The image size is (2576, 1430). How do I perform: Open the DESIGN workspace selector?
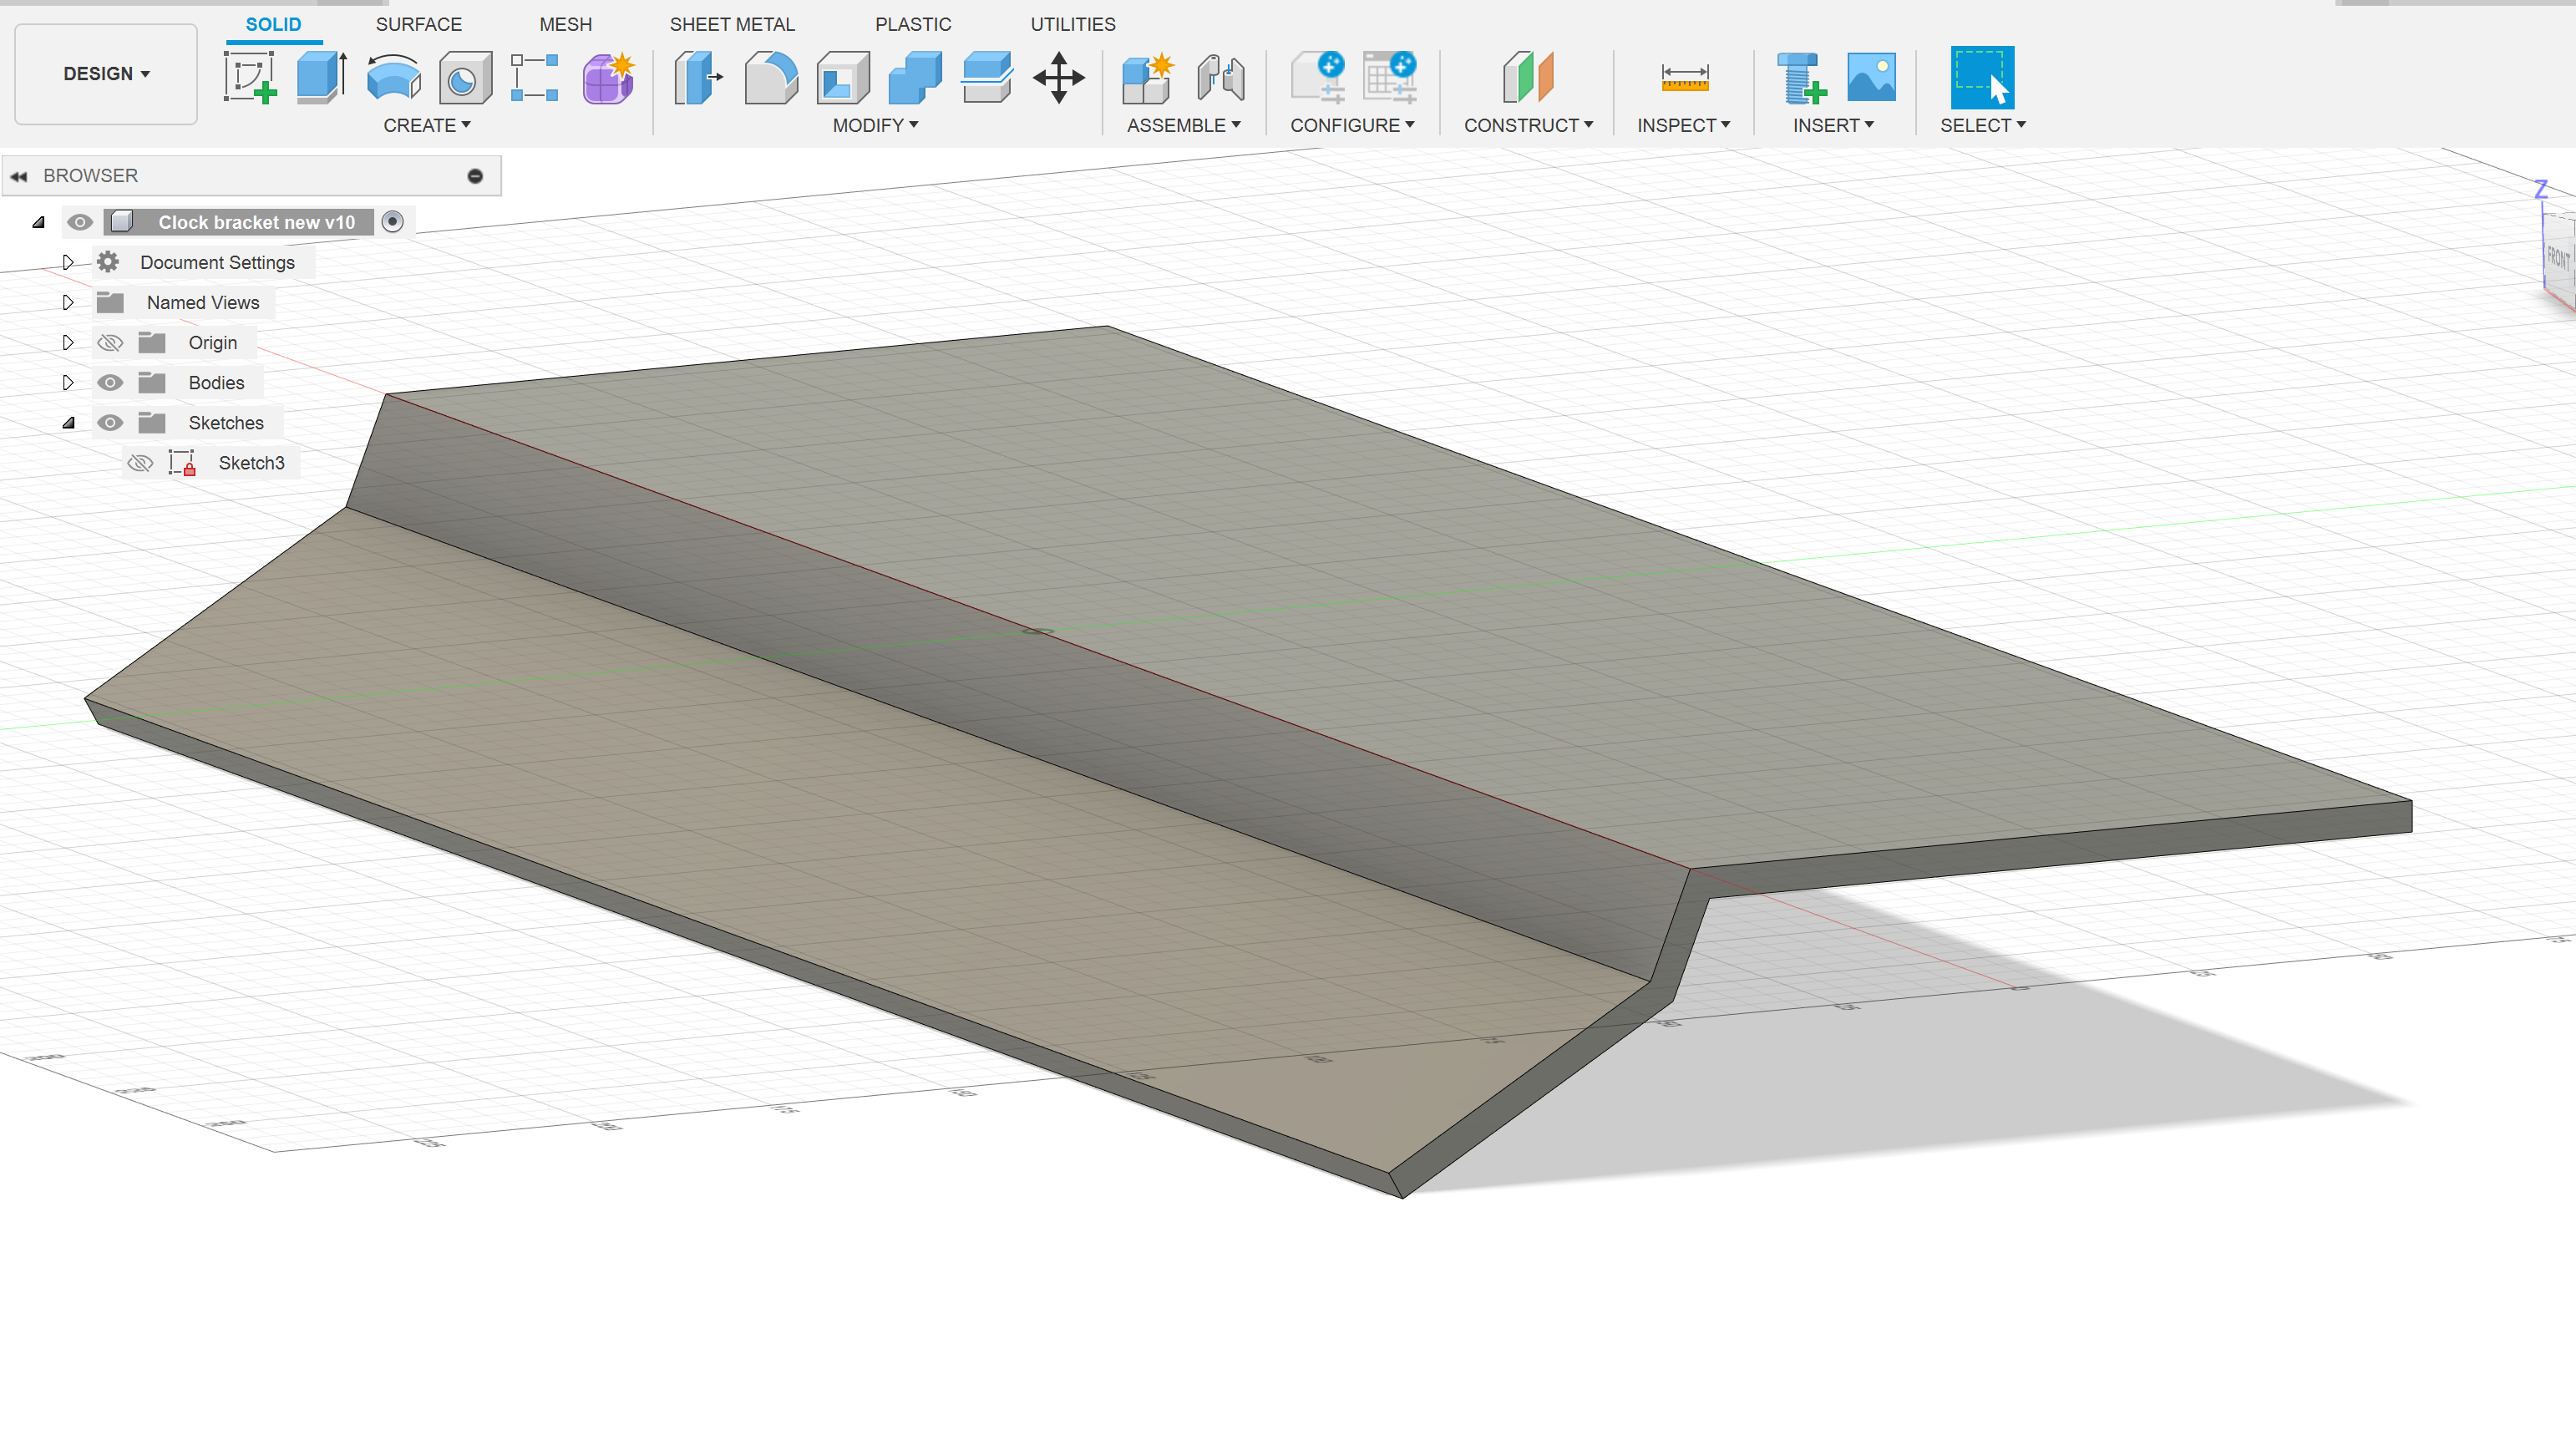pos(105,73)
